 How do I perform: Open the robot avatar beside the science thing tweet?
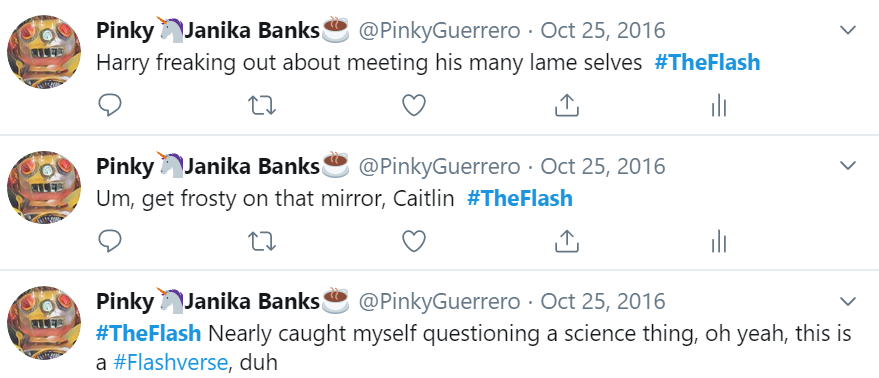click(x=44, y=322)
